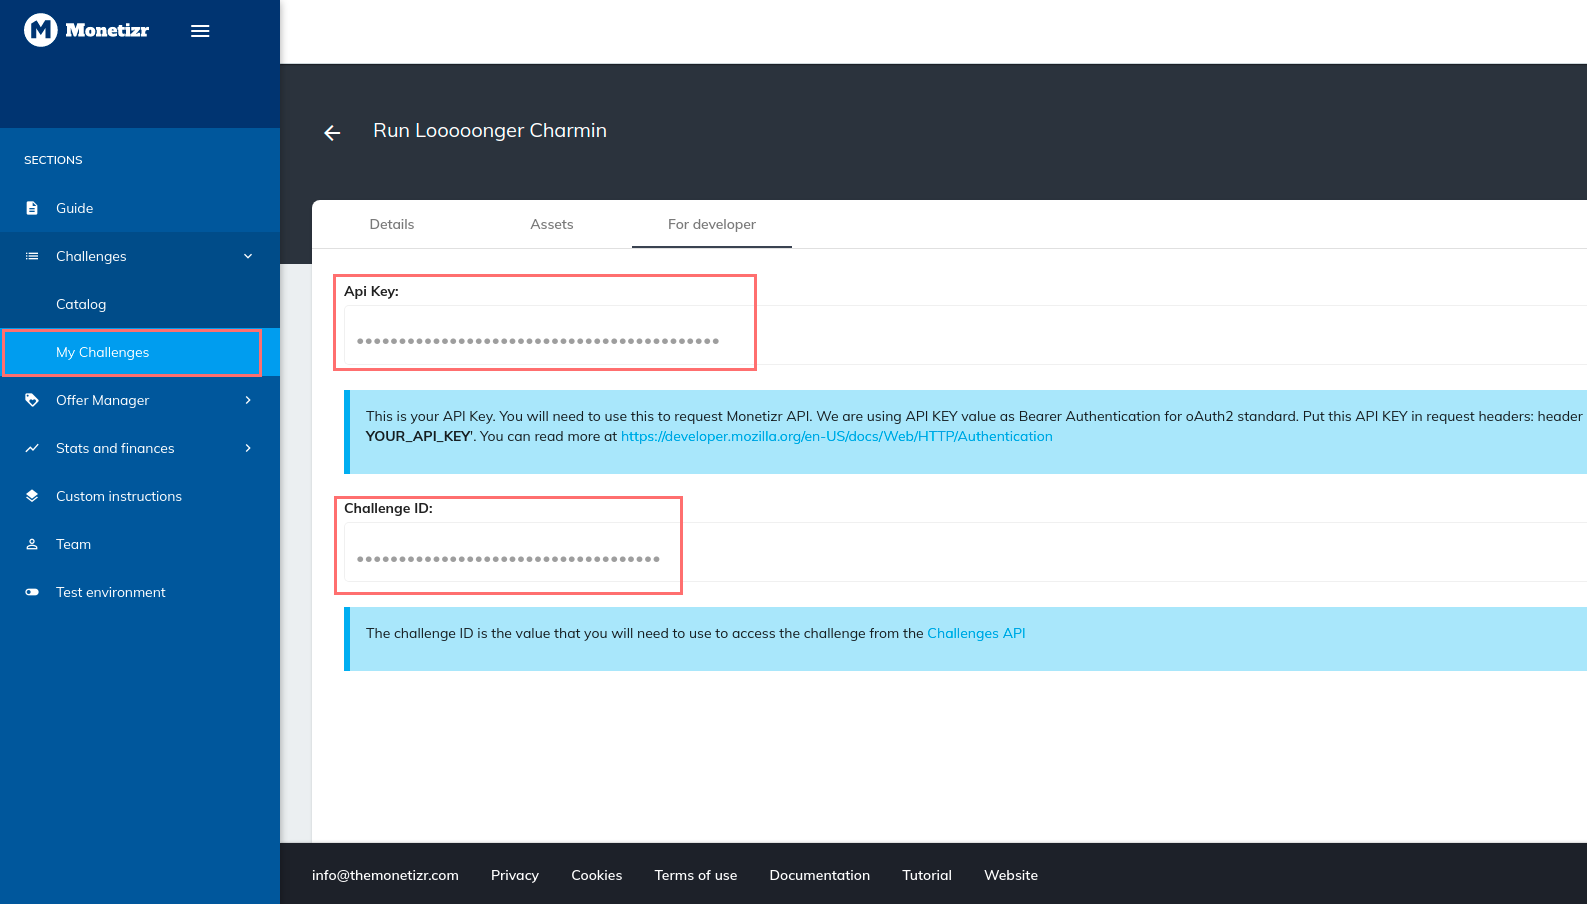Click the back arrow beside challenge title
This screenshot has height=904, width=1587.
pos(332,133)
